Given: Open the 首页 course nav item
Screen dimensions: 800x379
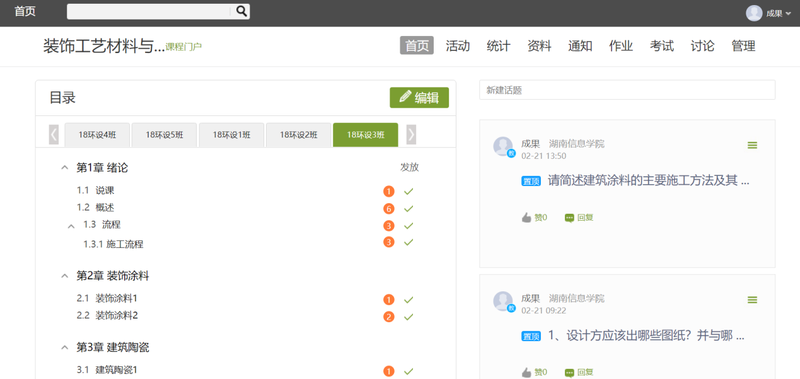Looking at the screenshot, I should [417, 45].
